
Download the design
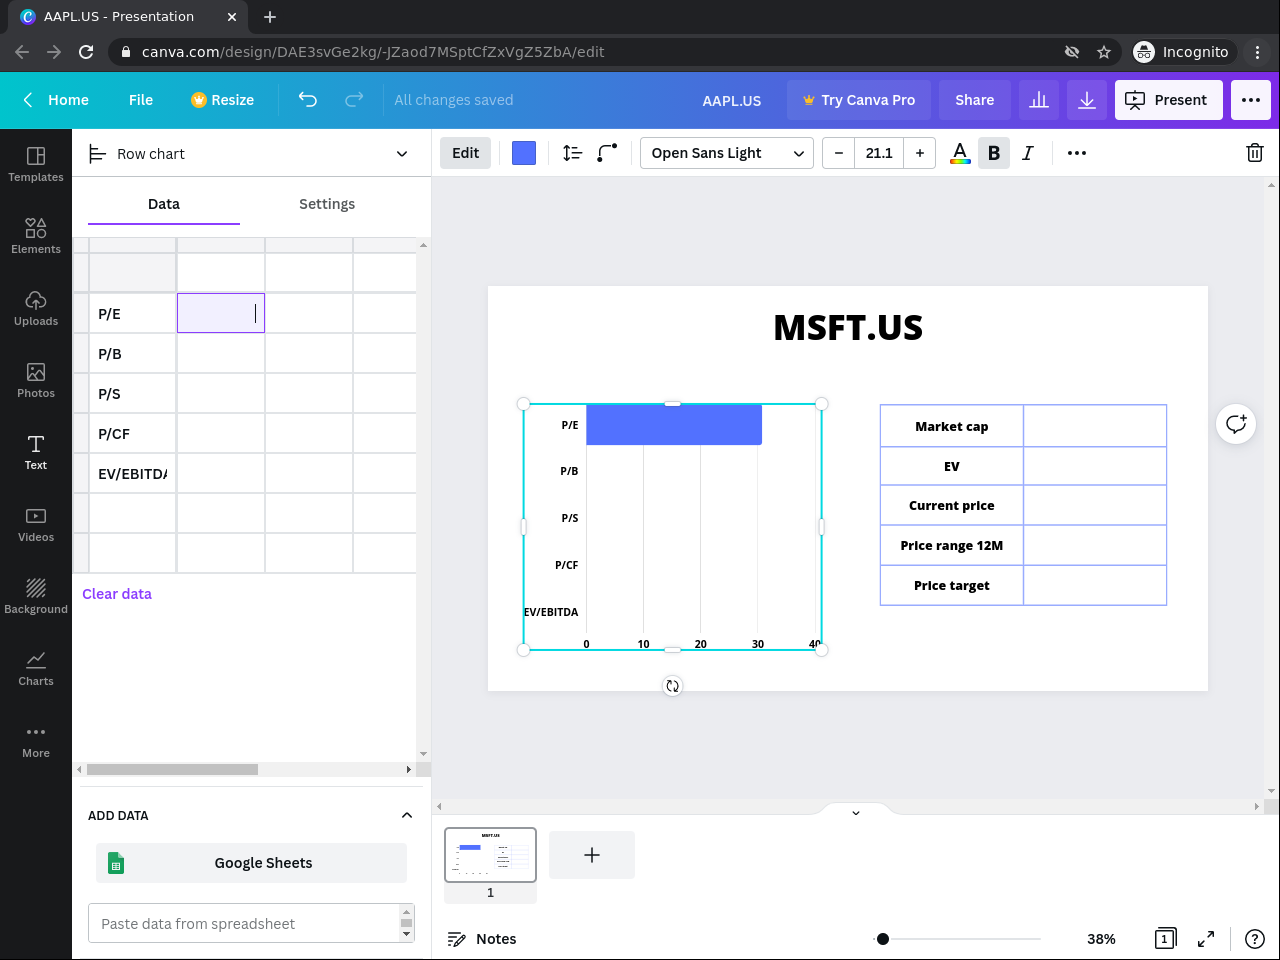point(1087,100)
